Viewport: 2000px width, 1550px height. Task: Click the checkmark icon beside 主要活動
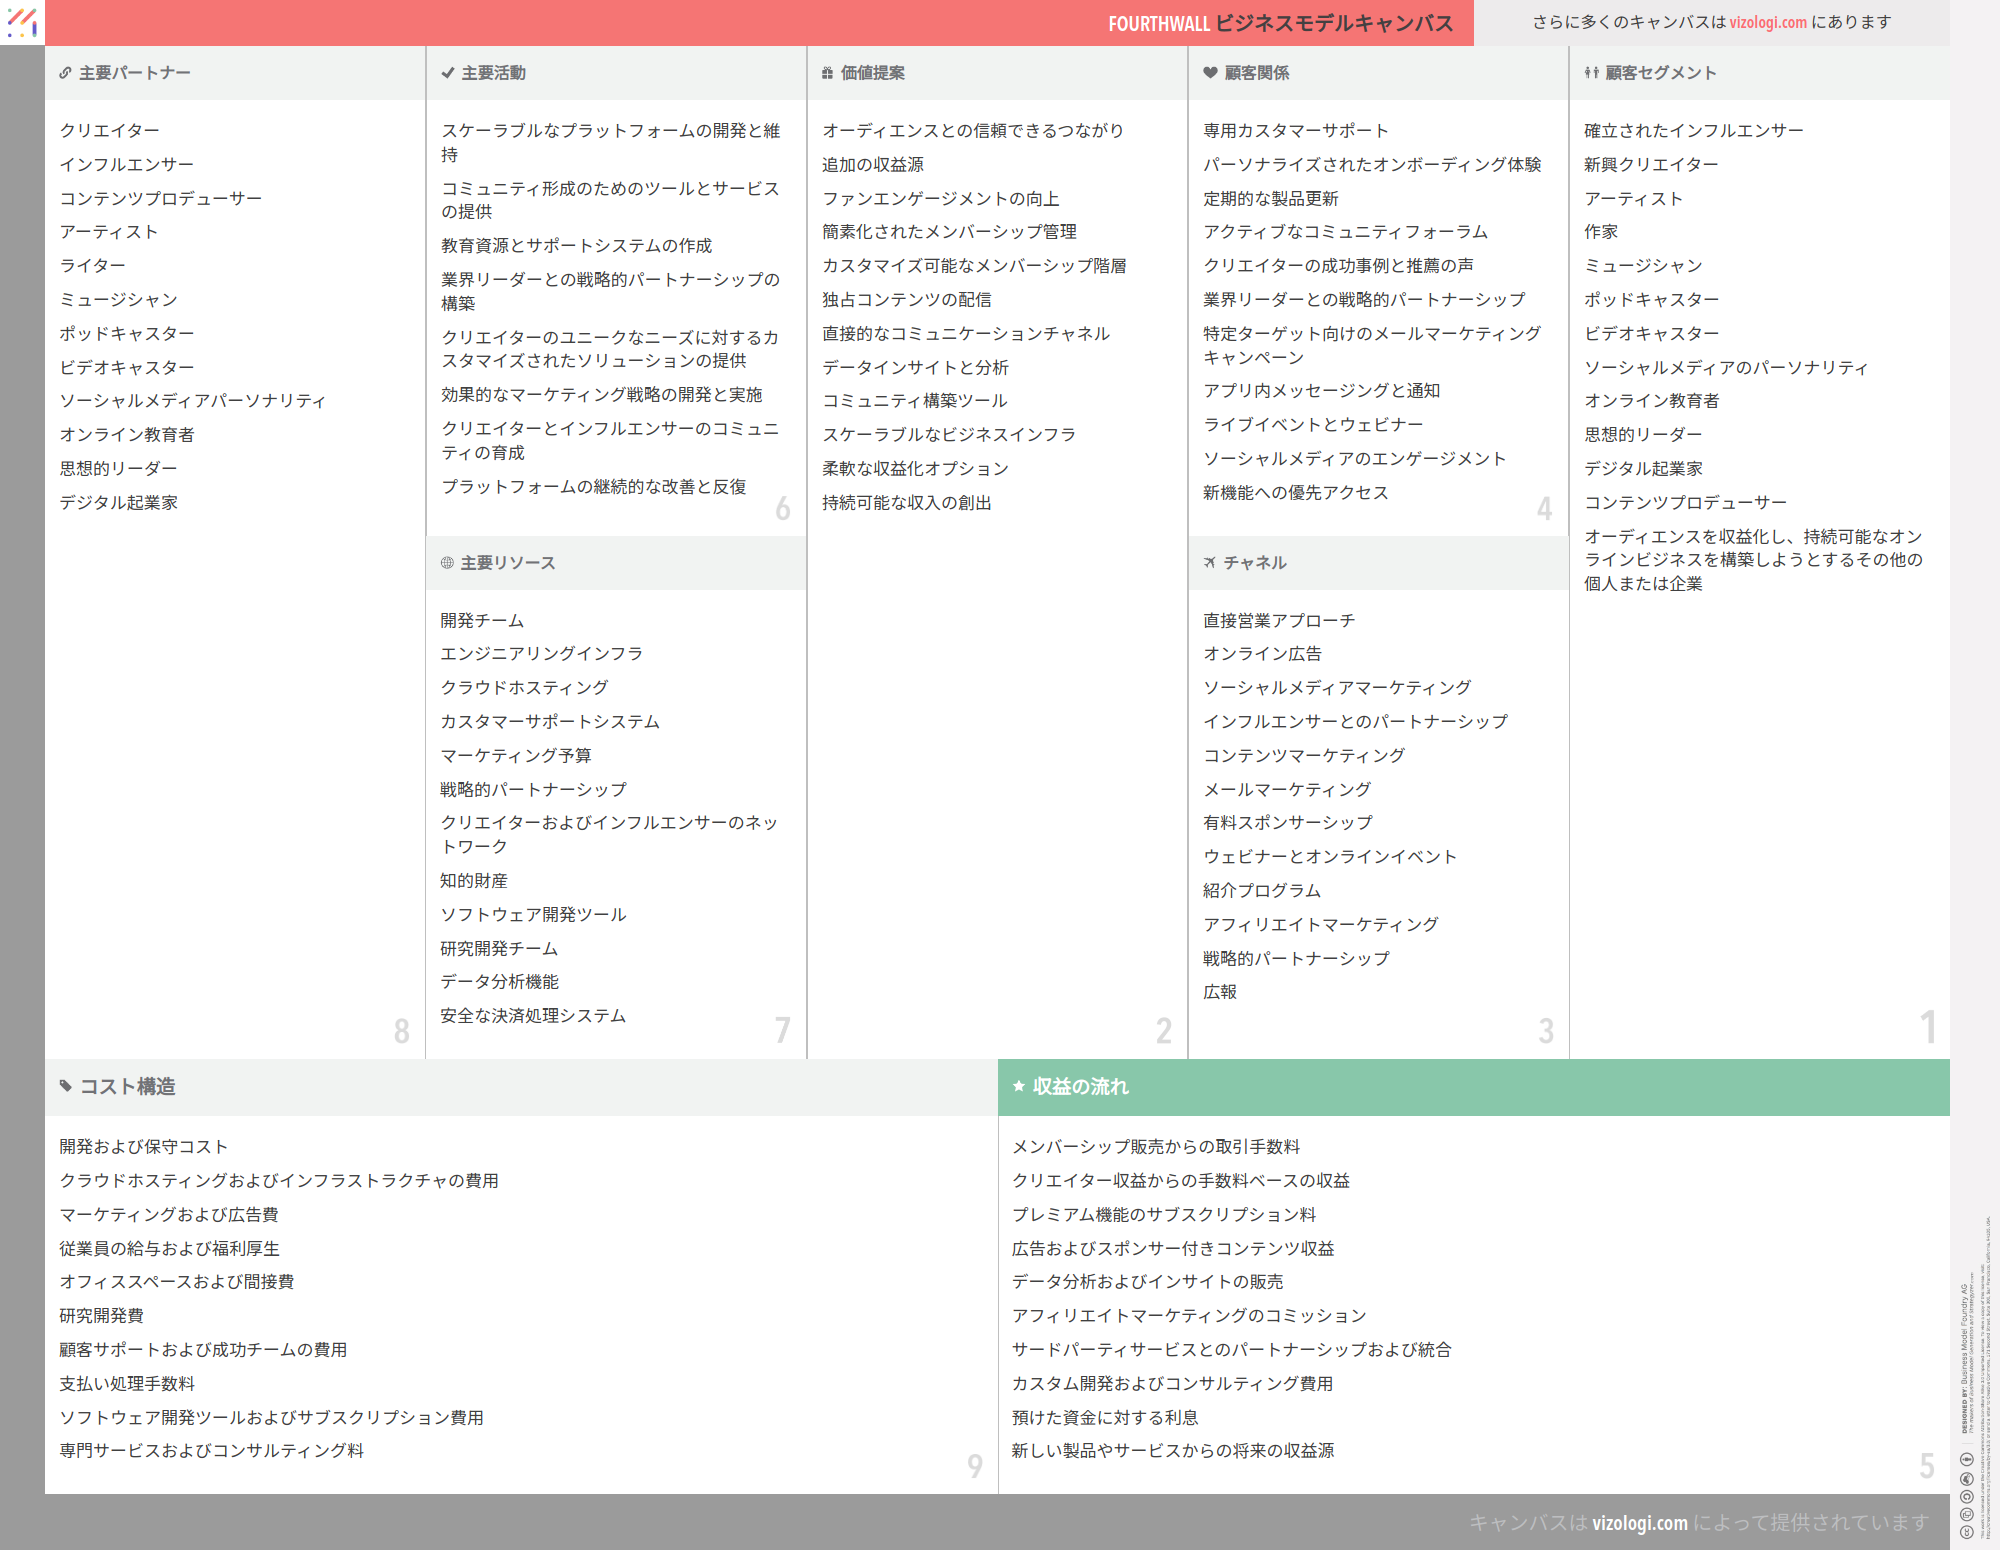click(447, 73)
